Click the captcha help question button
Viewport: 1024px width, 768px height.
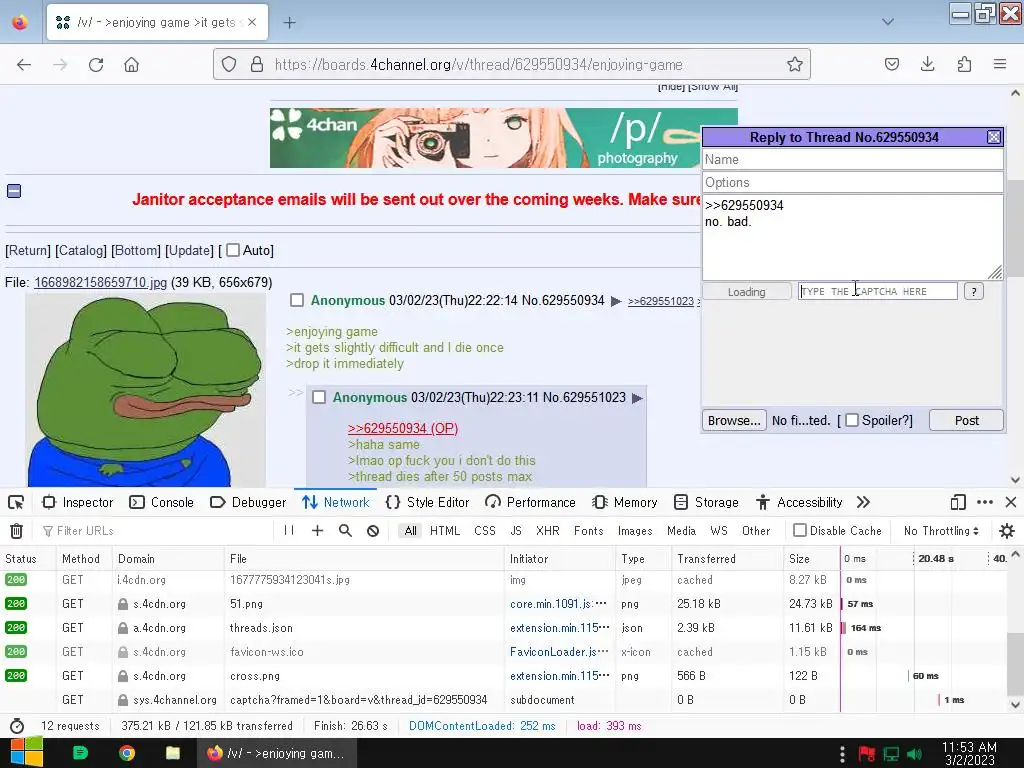point(973,291)
